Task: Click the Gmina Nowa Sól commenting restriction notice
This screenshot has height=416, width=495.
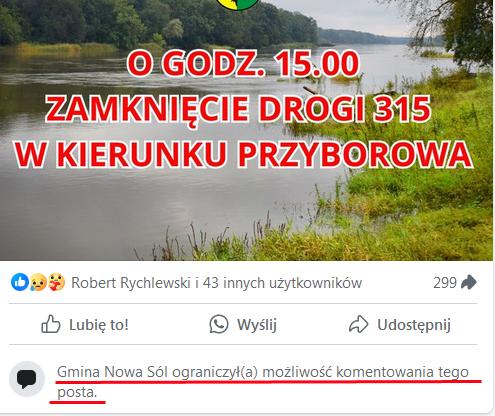Action: (263, 382)
